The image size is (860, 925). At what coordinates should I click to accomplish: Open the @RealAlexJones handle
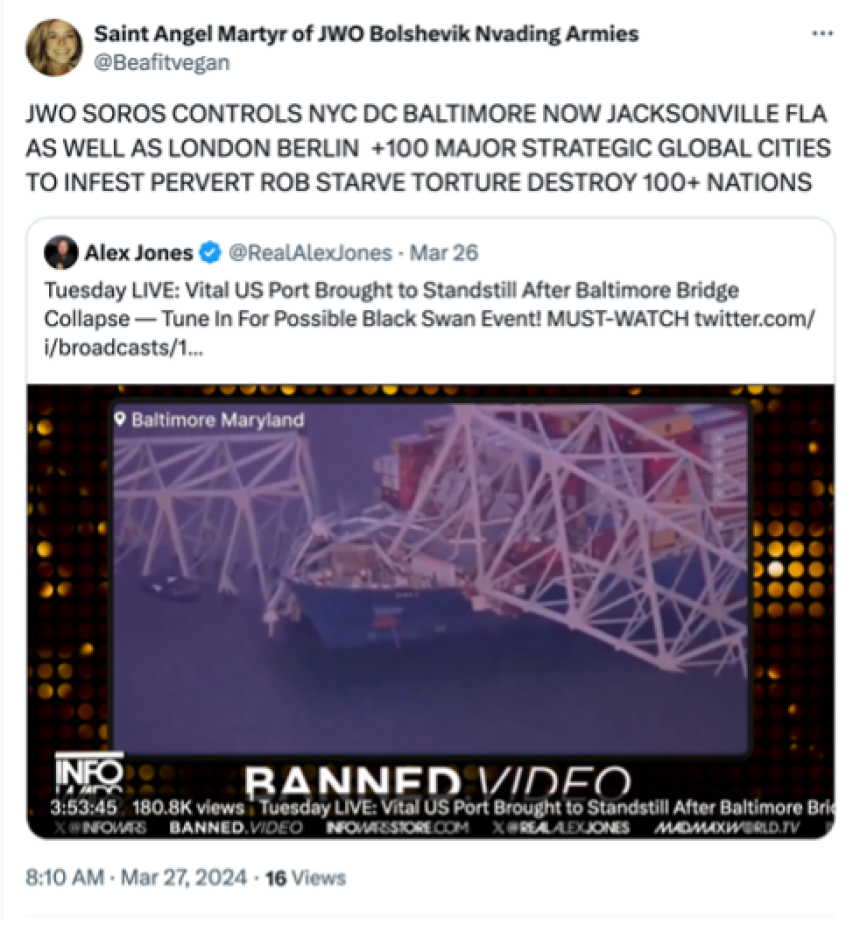[x=310, y=253]
